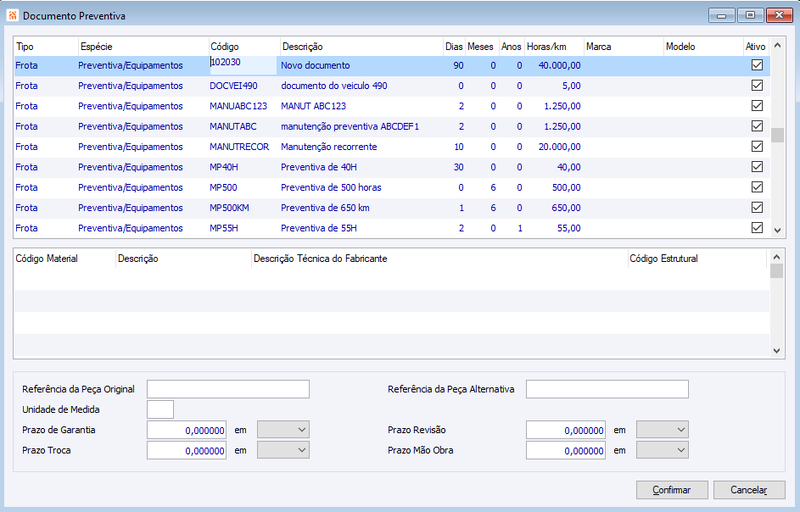Uncheck Ativo for Novo documento row
The image size is (800, 512).
pyautogui.click(x=757, y=65)
